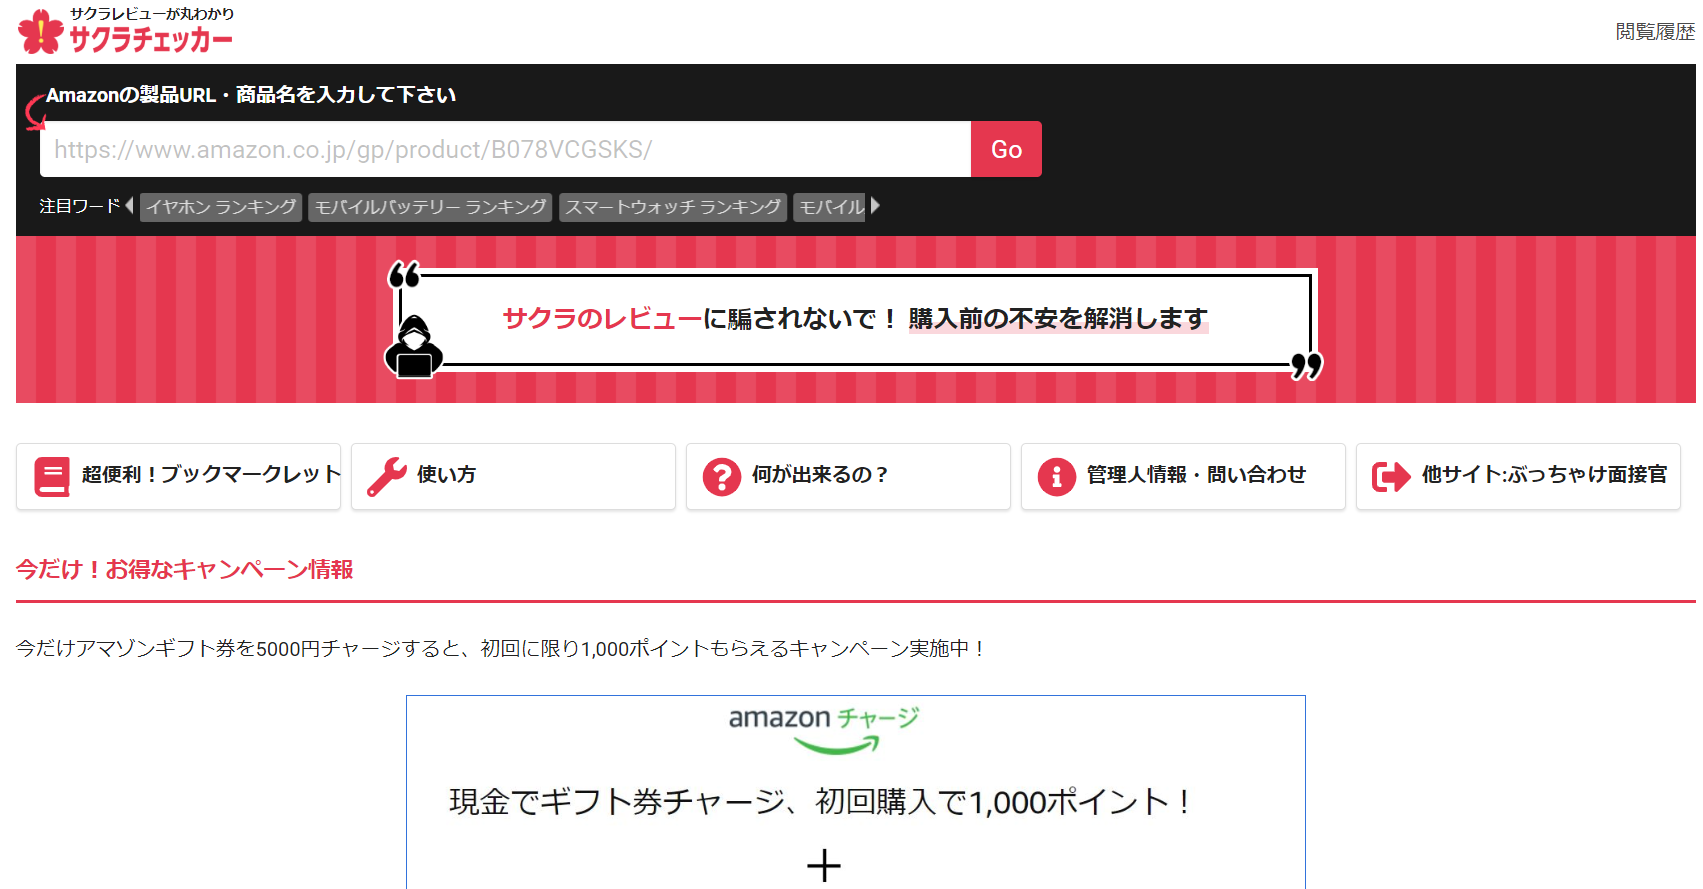
Task: Open 管理人情報・問い合わせ menu item
Action: click(1184, 477)
